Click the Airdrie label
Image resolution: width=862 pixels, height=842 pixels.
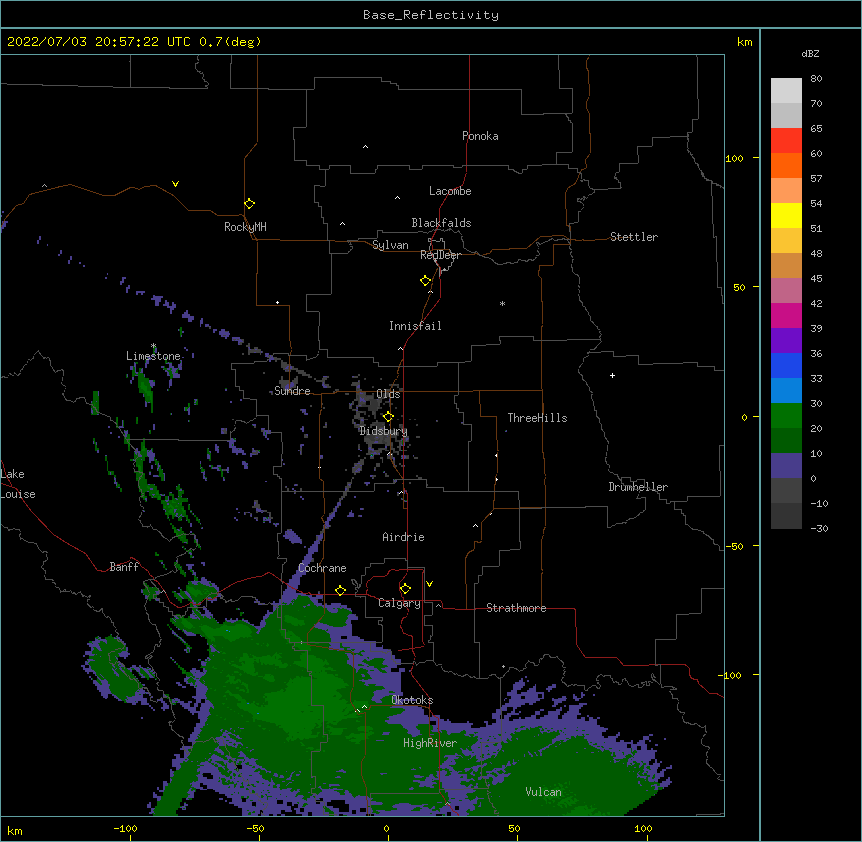(x=403, y=537)
